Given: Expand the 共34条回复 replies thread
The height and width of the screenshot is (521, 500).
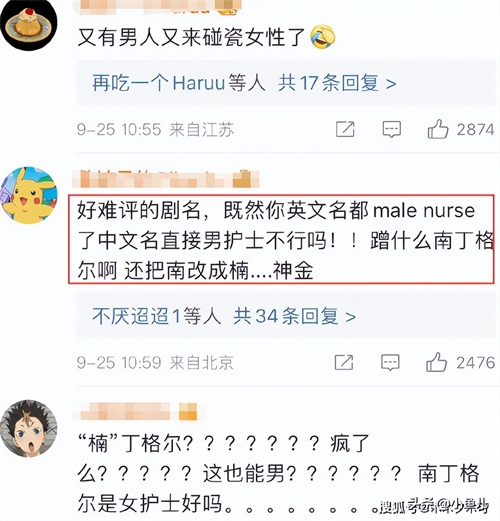Looking at the screenshot, I should (x=294, y=316).
